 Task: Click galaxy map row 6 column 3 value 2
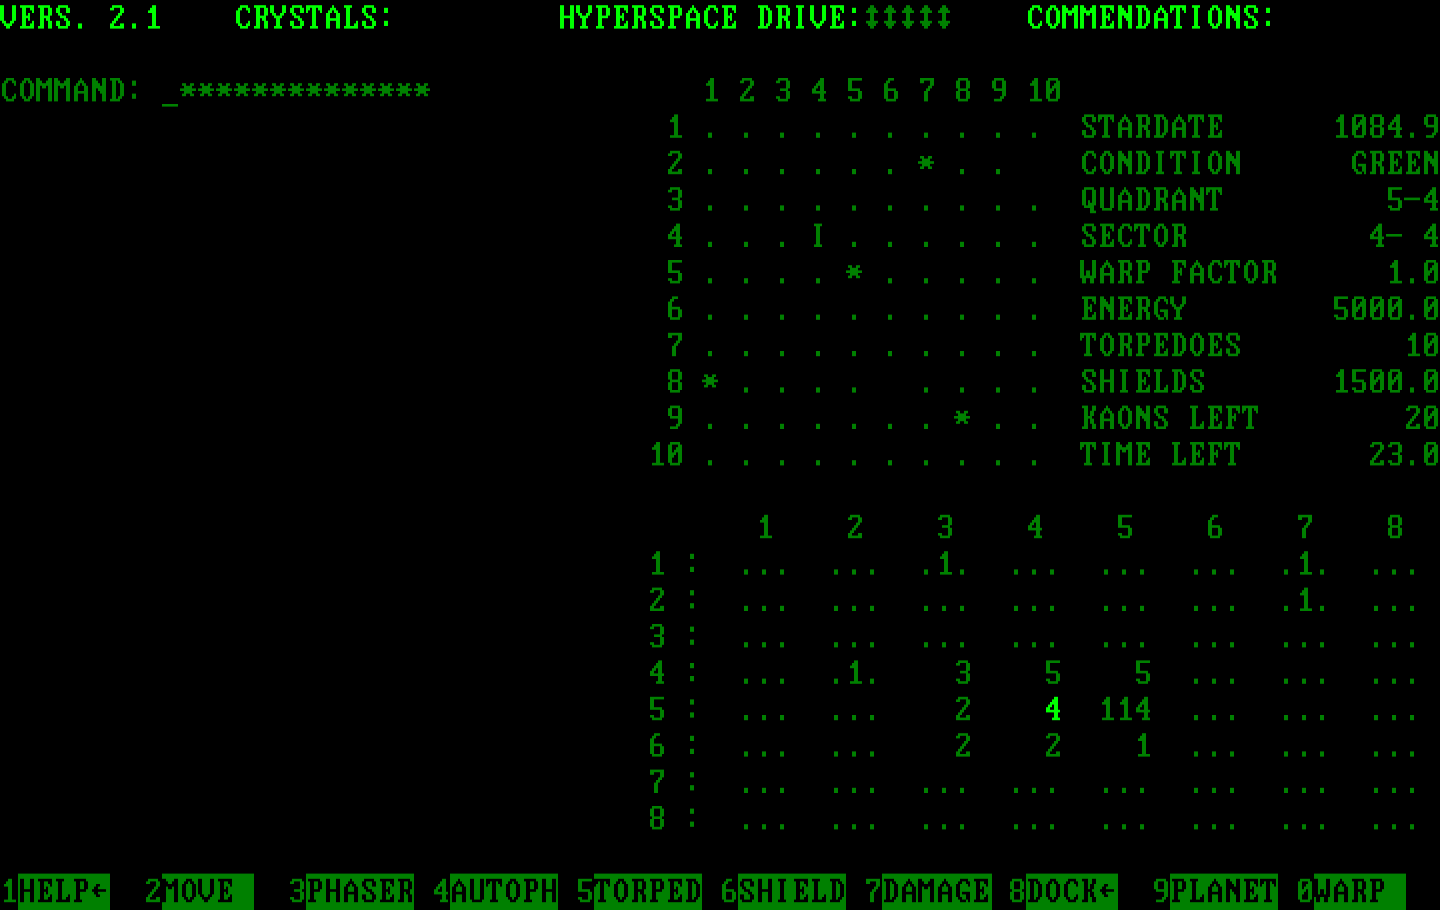pyautogui.click(x=962, y=746)
